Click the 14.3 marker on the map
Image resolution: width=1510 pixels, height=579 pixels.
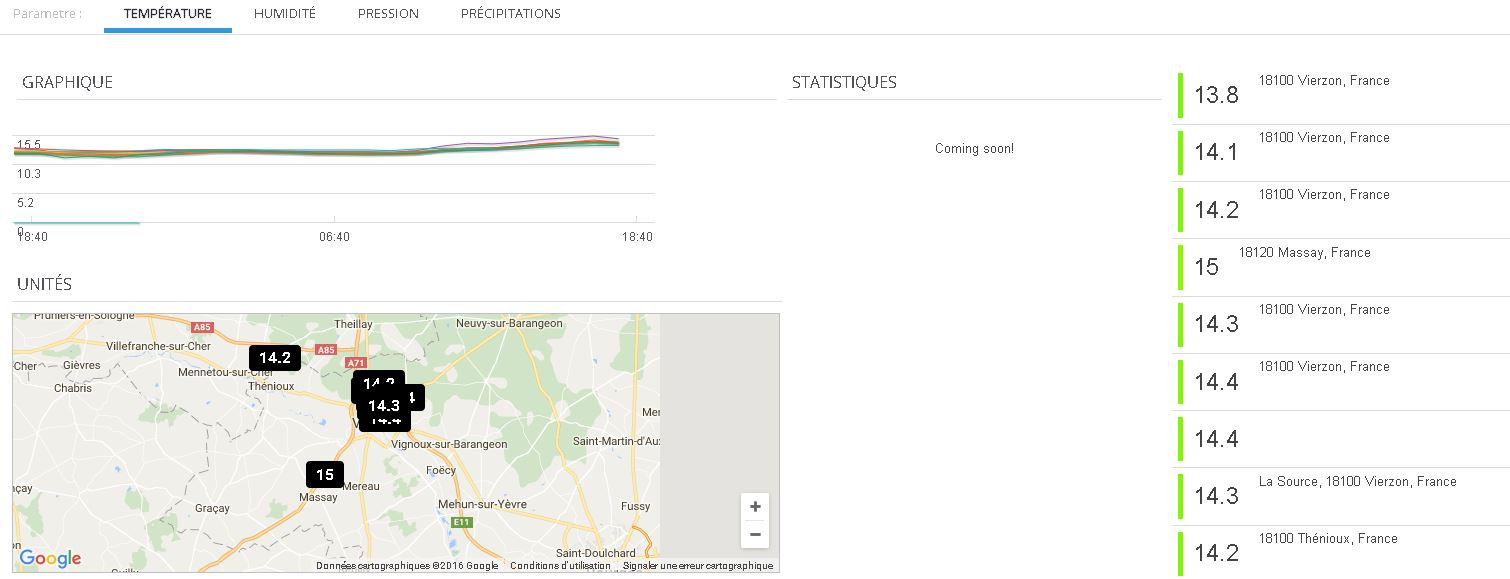pyautogui.click(x=383, y=405)
